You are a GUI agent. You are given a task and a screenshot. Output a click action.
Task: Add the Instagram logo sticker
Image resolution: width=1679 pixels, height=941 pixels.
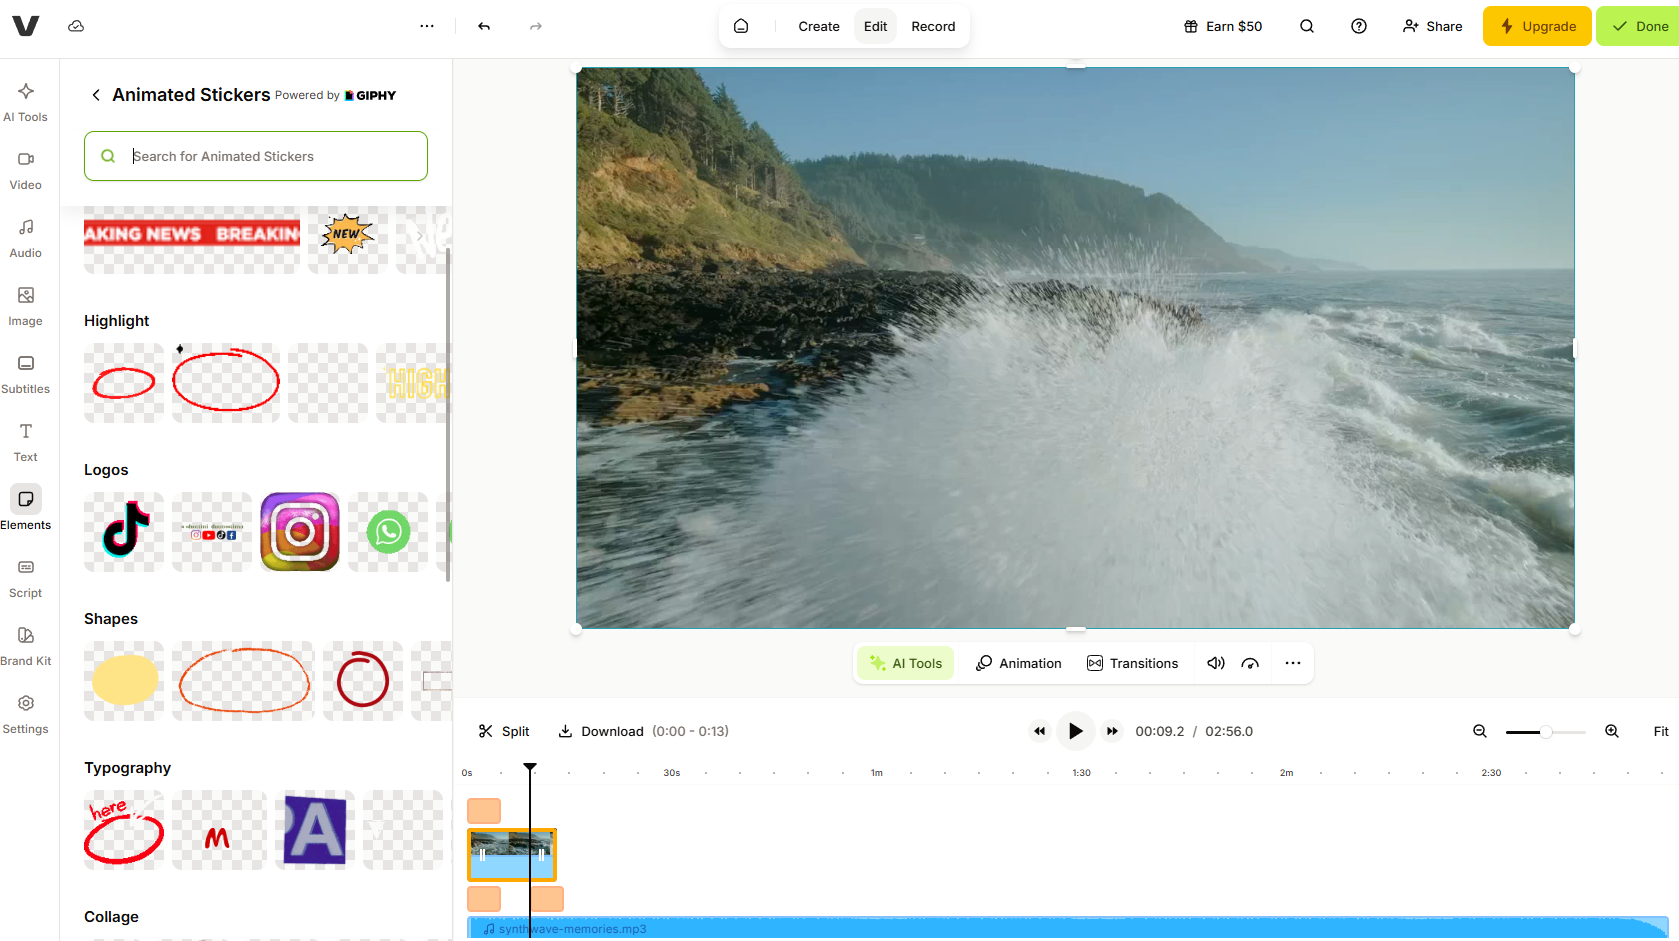300,532
